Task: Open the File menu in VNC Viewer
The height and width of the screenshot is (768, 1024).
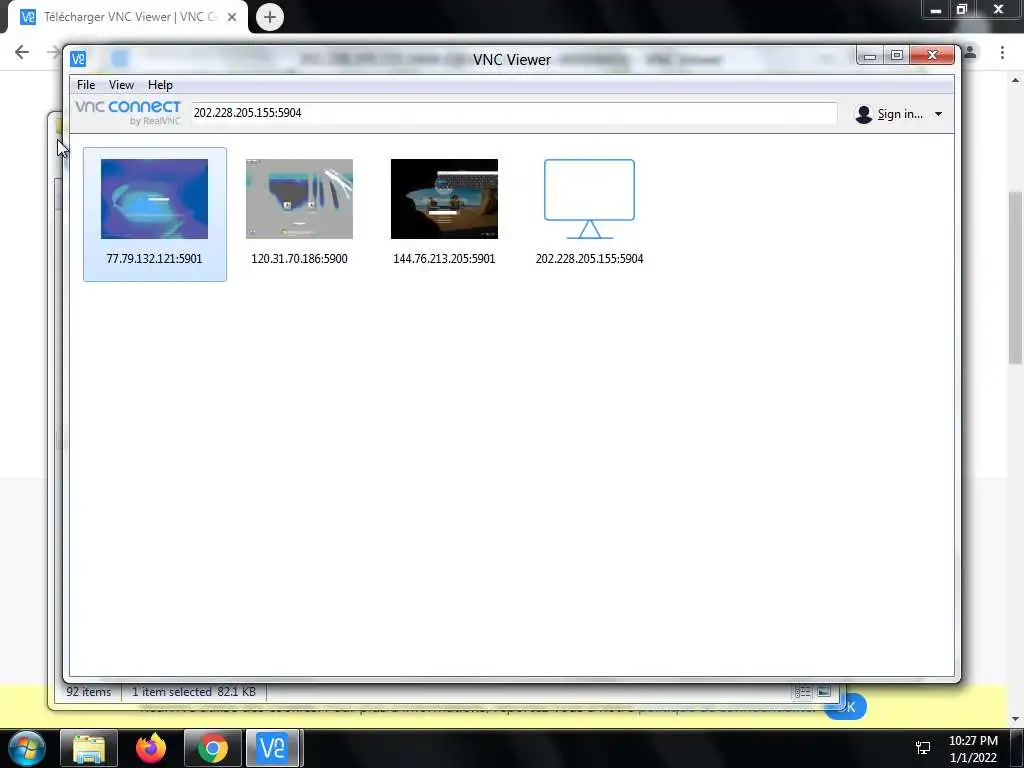Action: (x=86, y=85)
